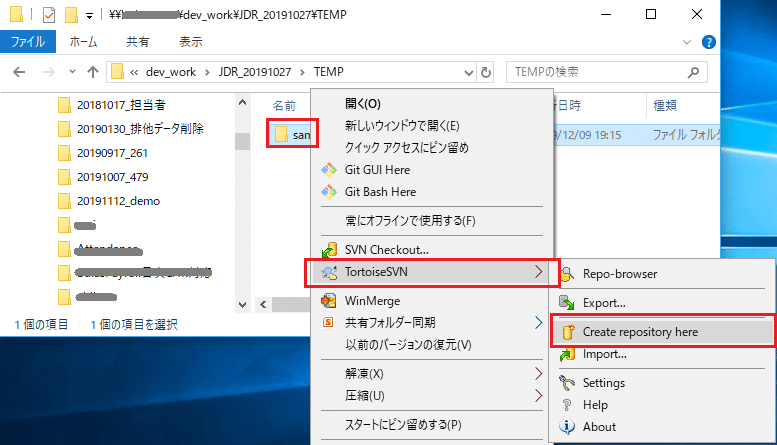The width and height of the screenshot is (777, 445).
Task: Expand the 解凍(X) submenu arrow
Action: (x=539, y=374)
